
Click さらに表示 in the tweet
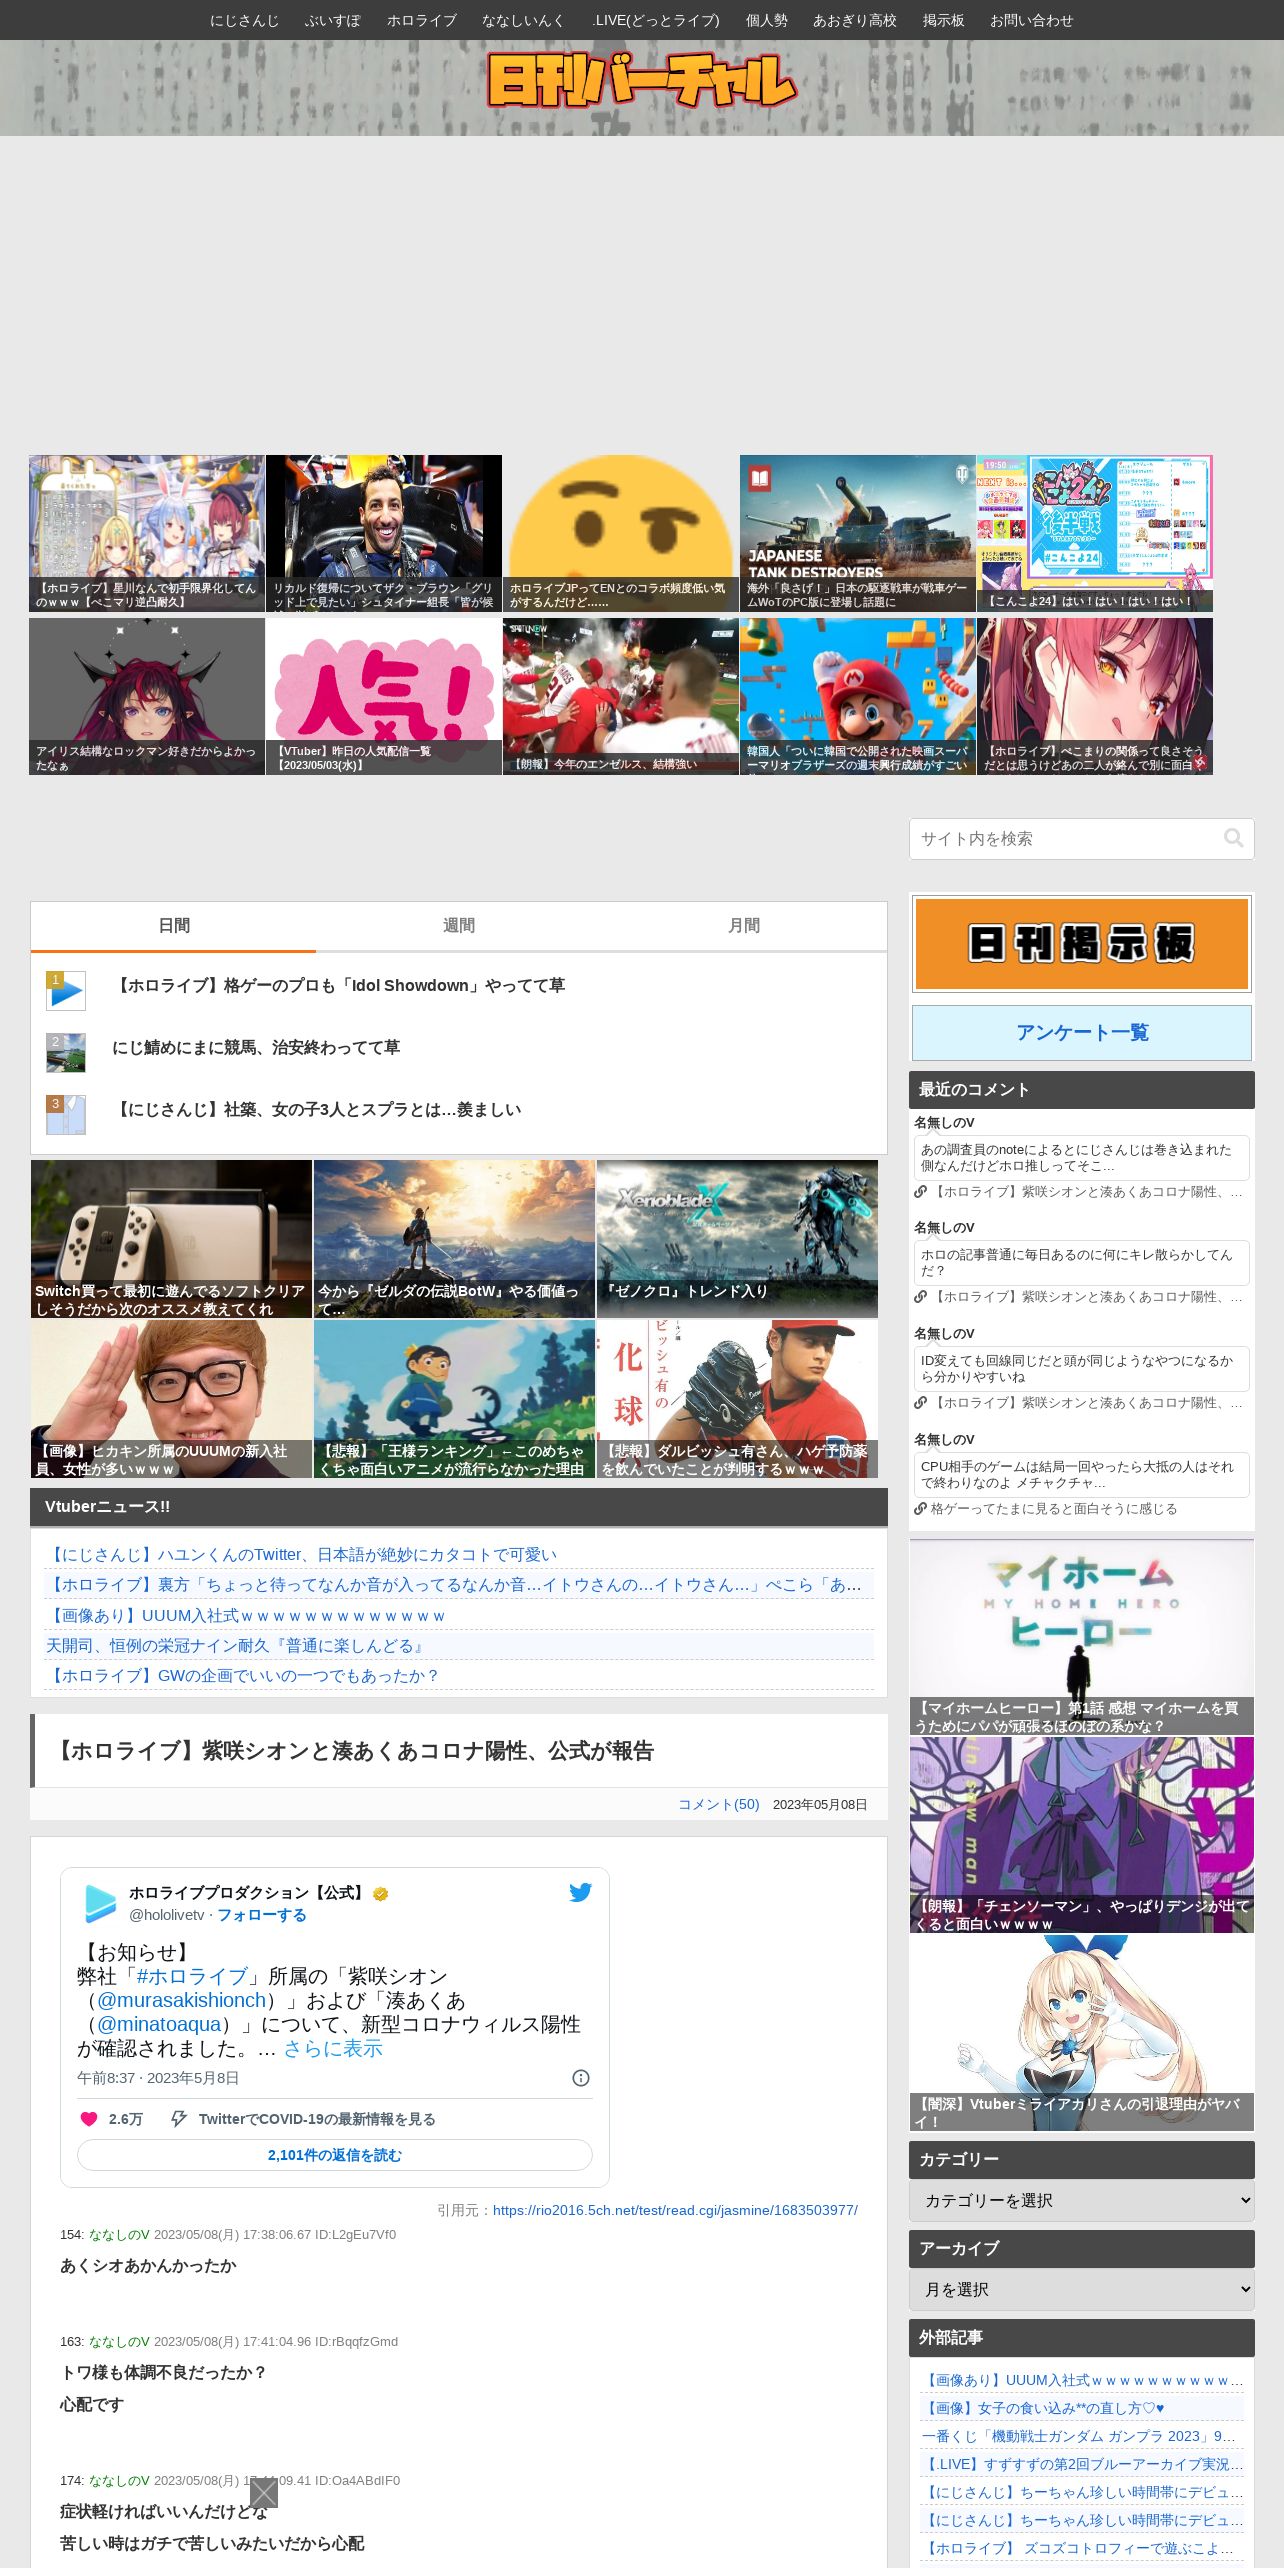tap(333, 2048)
